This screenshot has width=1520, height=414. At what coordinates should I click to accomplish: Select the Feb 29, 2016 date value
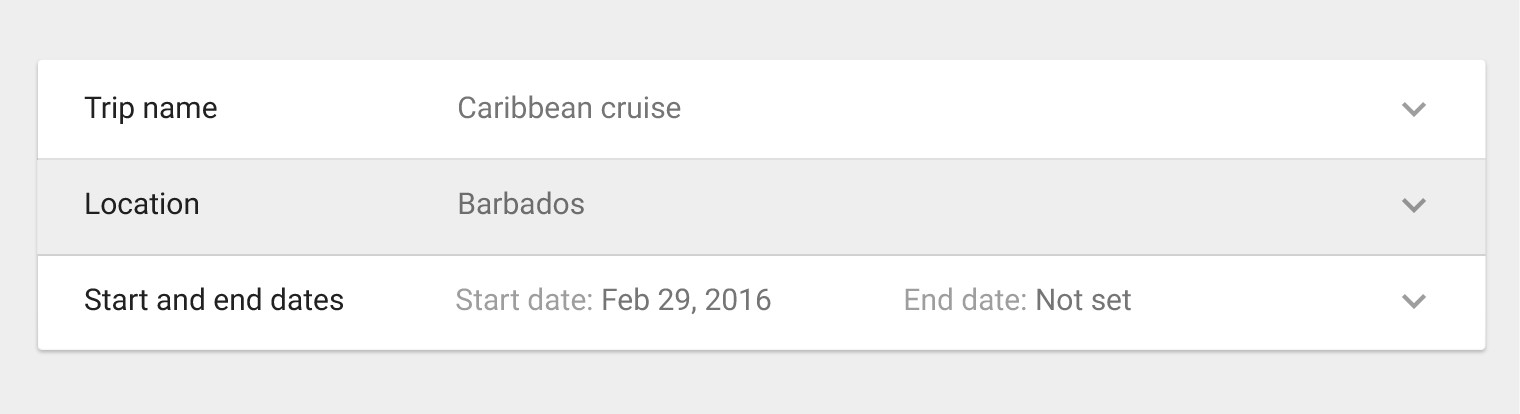pyautogui.click(x=686, y=300)
